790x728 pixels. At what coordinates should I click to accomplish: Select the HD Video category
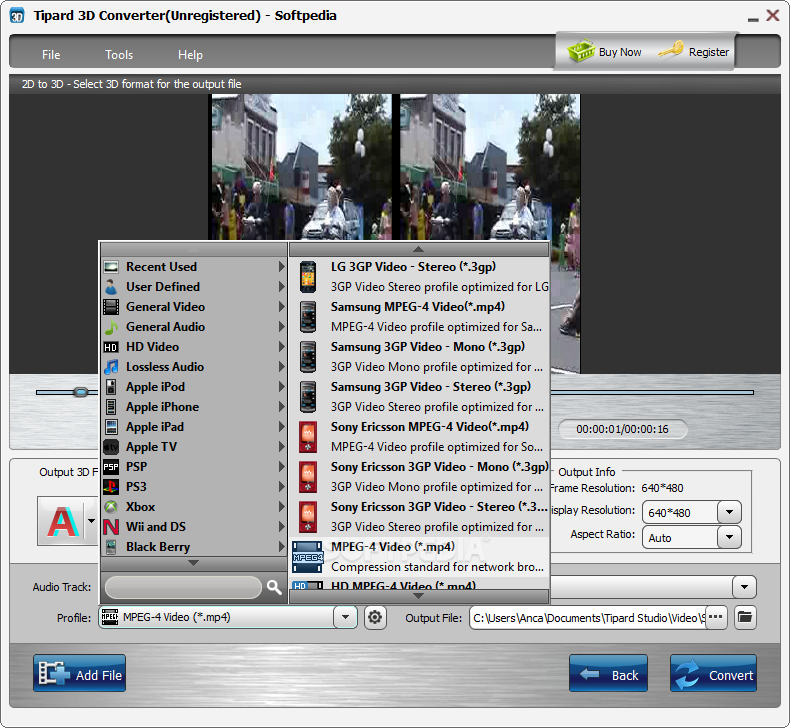tap(194, 347)
